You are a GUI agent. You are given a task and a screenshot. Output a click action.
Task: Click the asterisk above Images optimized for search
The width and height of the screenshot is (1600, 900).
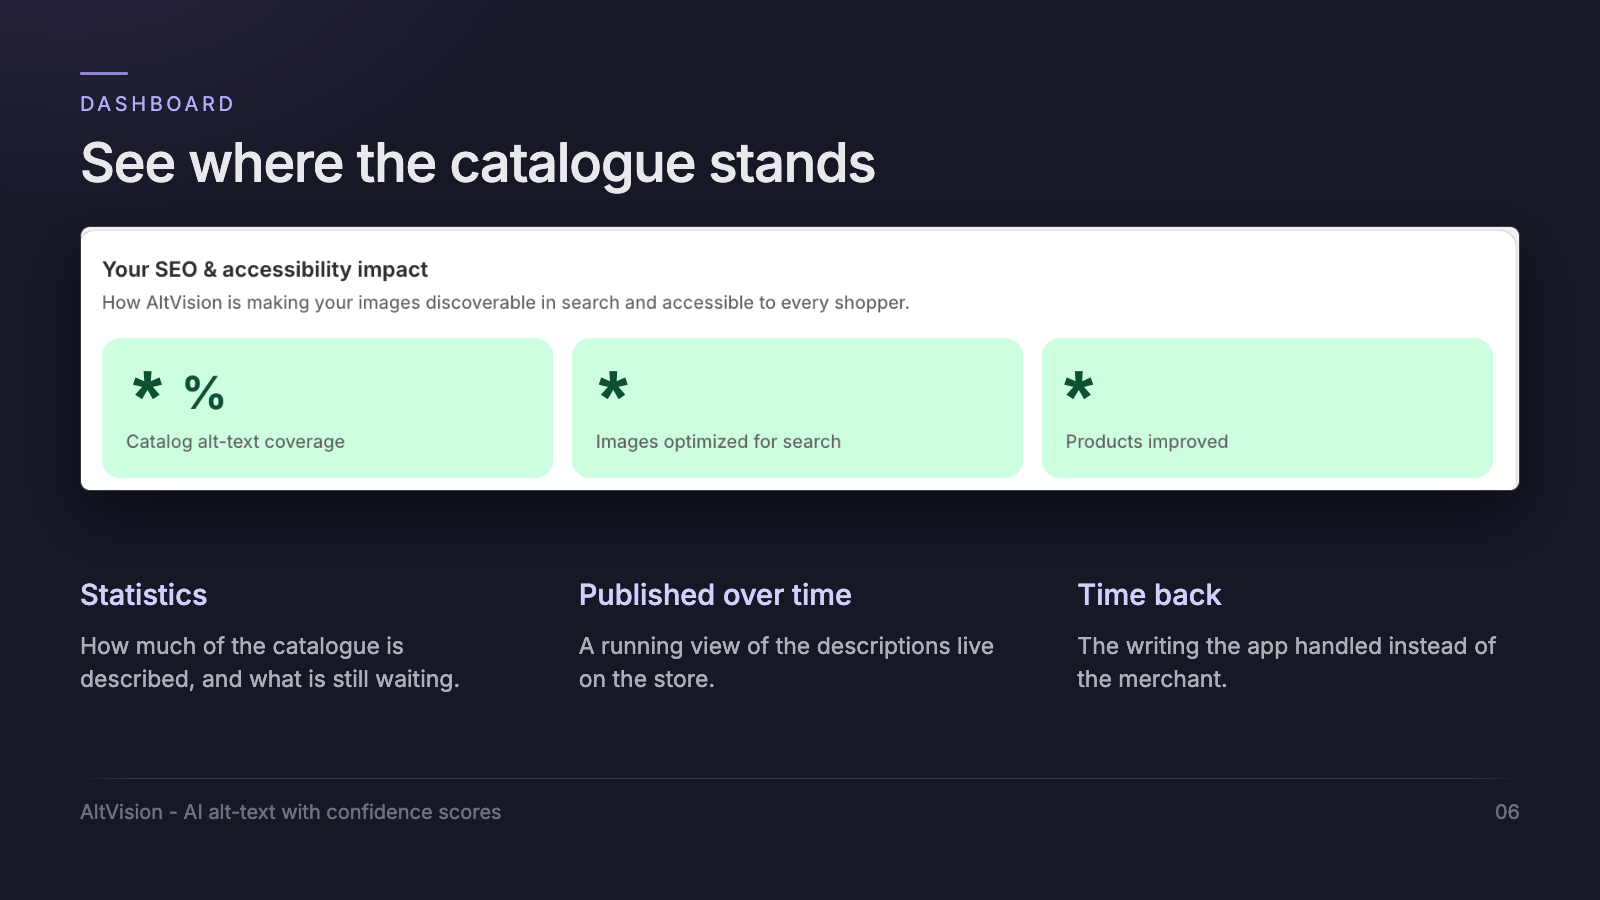tap(613, 386)
